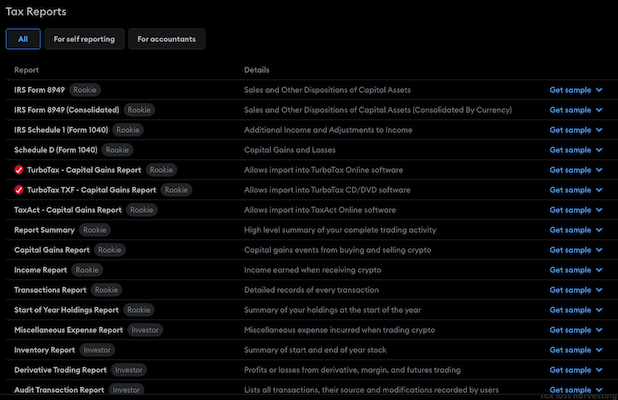Click red check icon beside TurboTax TXF report
Image resolution: width=618 pixels, height=400 pixels.
click(x=19, y=190)
